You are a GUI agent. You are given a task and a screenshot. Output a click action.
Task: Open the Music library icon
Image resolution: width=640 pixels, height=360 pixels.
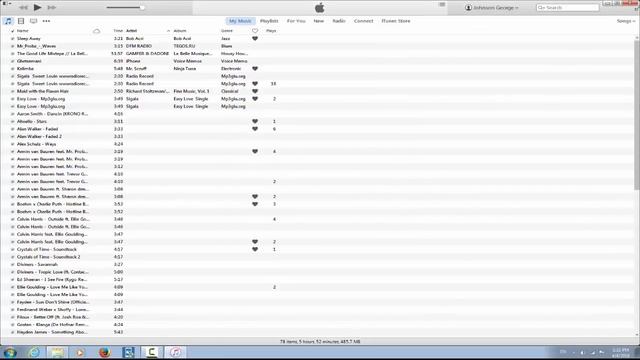(8, 21)
